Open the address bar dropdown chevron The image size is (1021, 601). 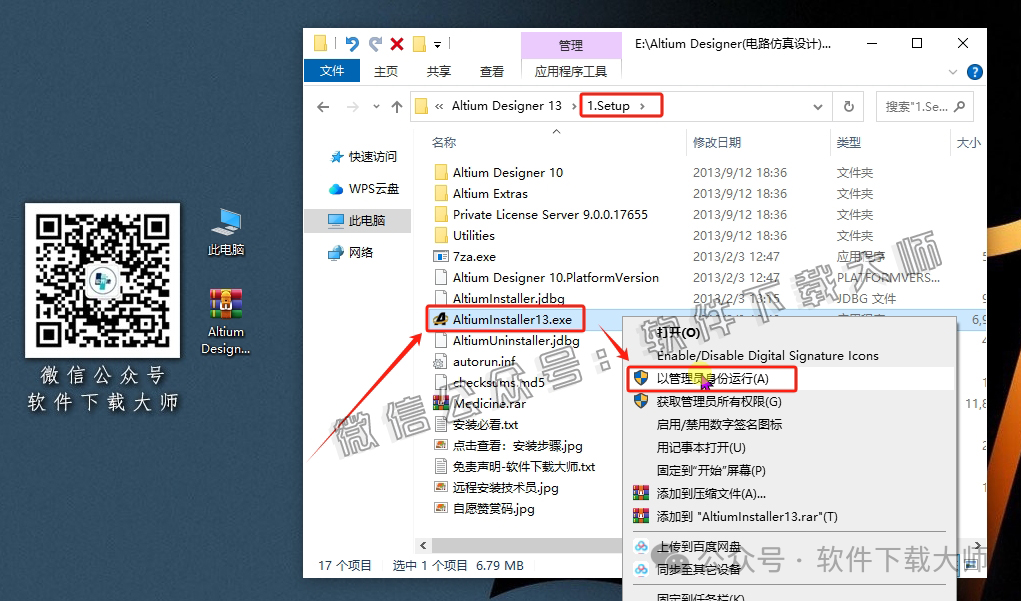(818, 105)
